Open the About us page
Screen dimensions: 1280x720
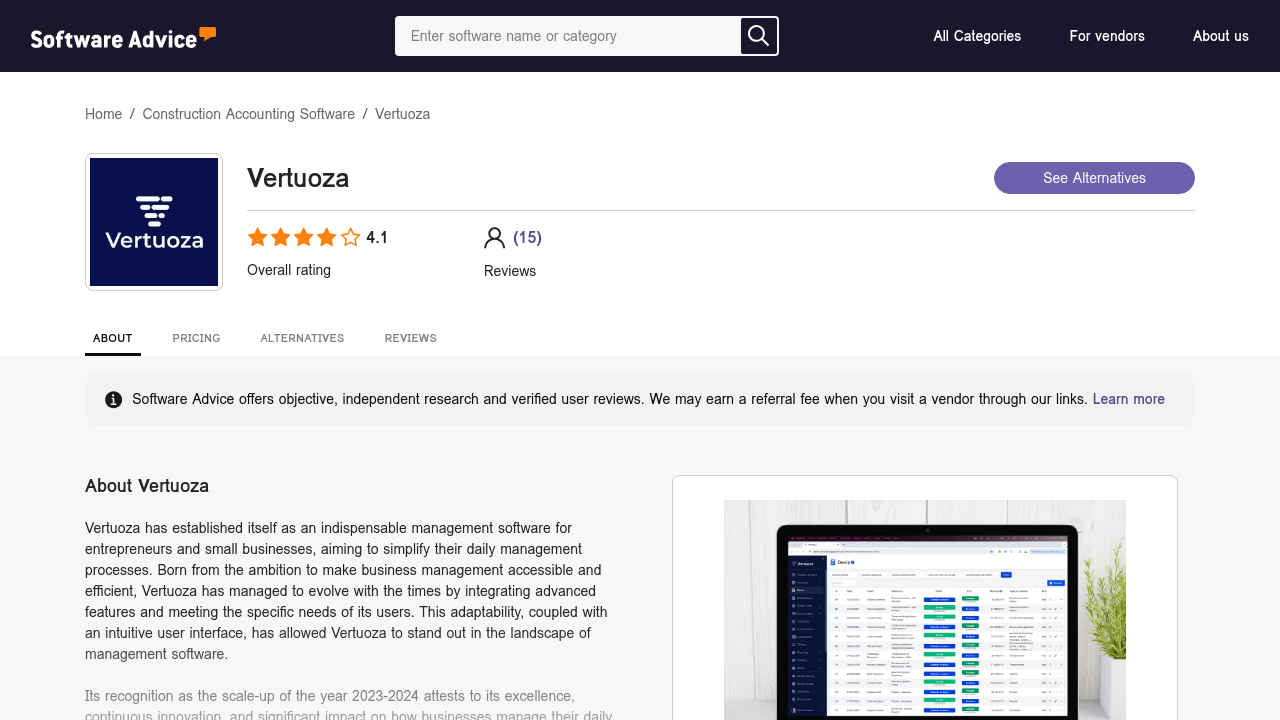click(1221, 36)
